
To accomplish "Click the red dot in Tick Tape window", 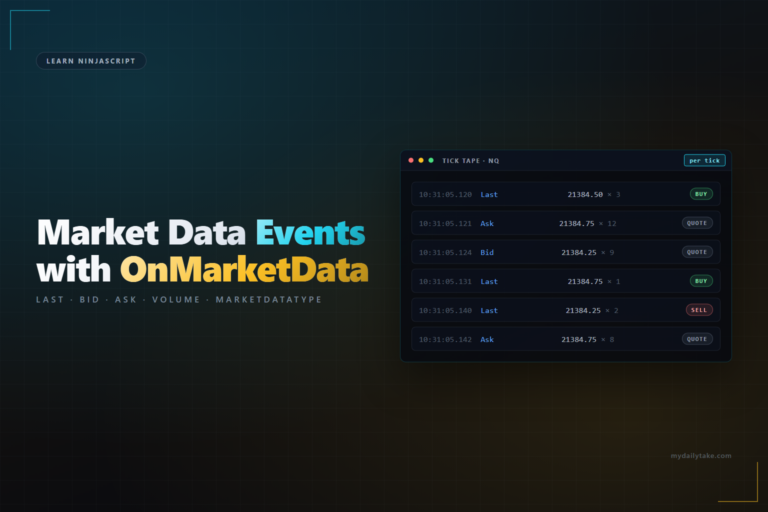I will point(411,161).
